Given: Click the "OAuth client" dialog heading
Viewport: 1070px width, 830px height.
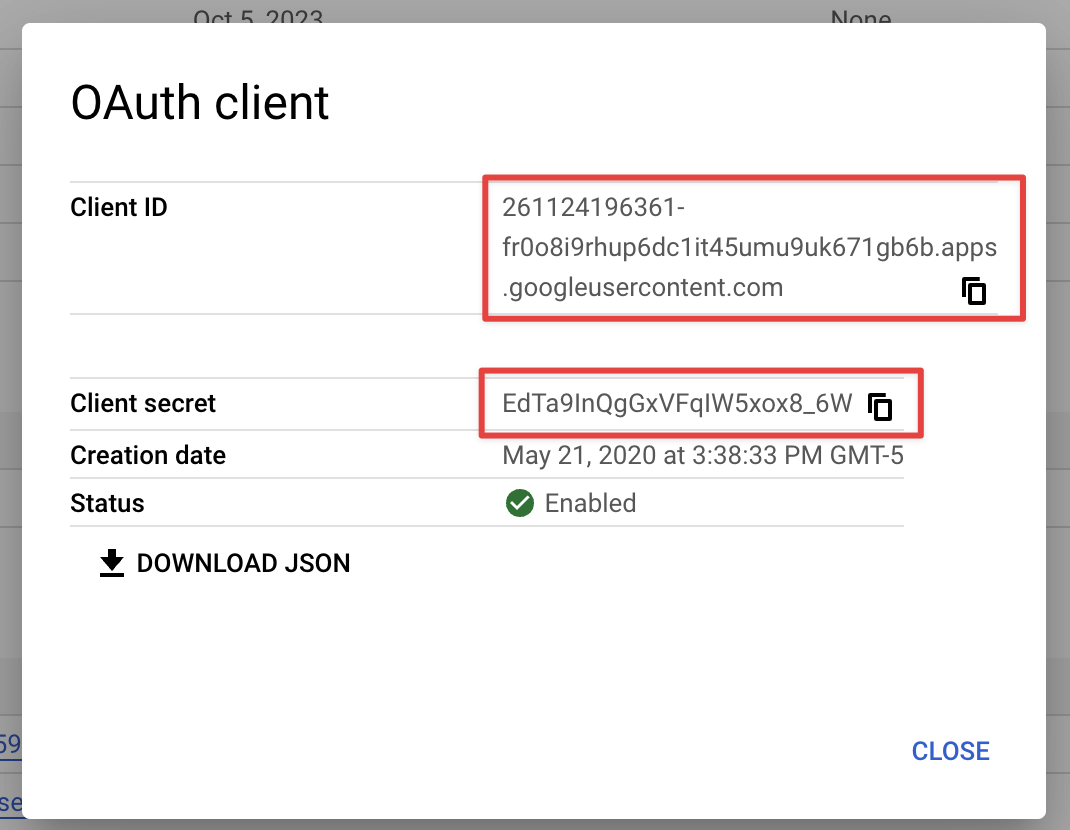Looking at the screenshot, I should click(199, 103).
